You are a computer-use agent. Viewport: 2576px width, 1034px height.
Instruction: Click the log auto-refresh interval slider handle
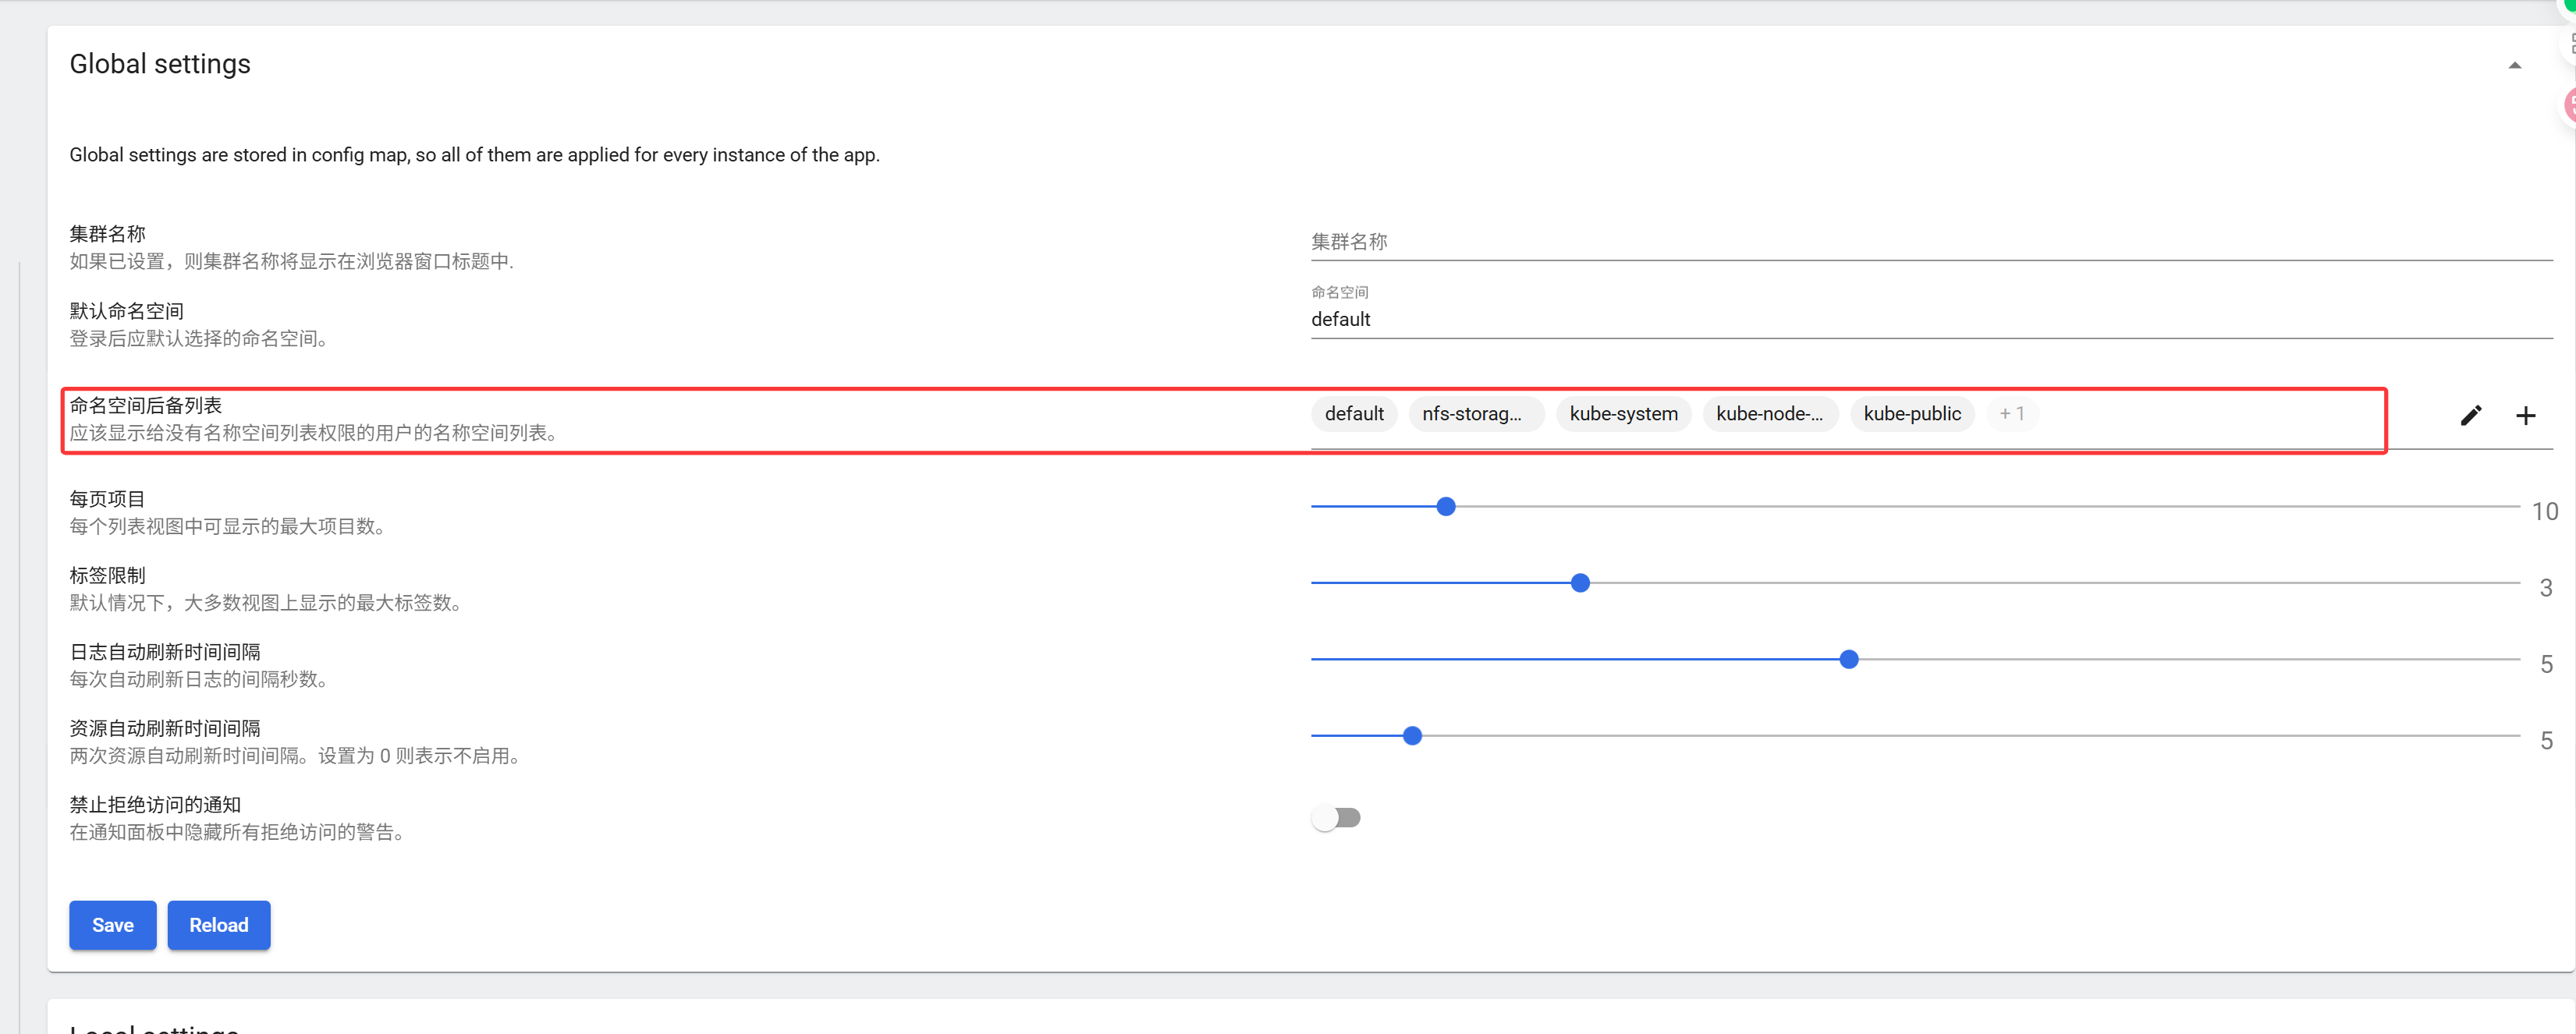point(1849,660)
